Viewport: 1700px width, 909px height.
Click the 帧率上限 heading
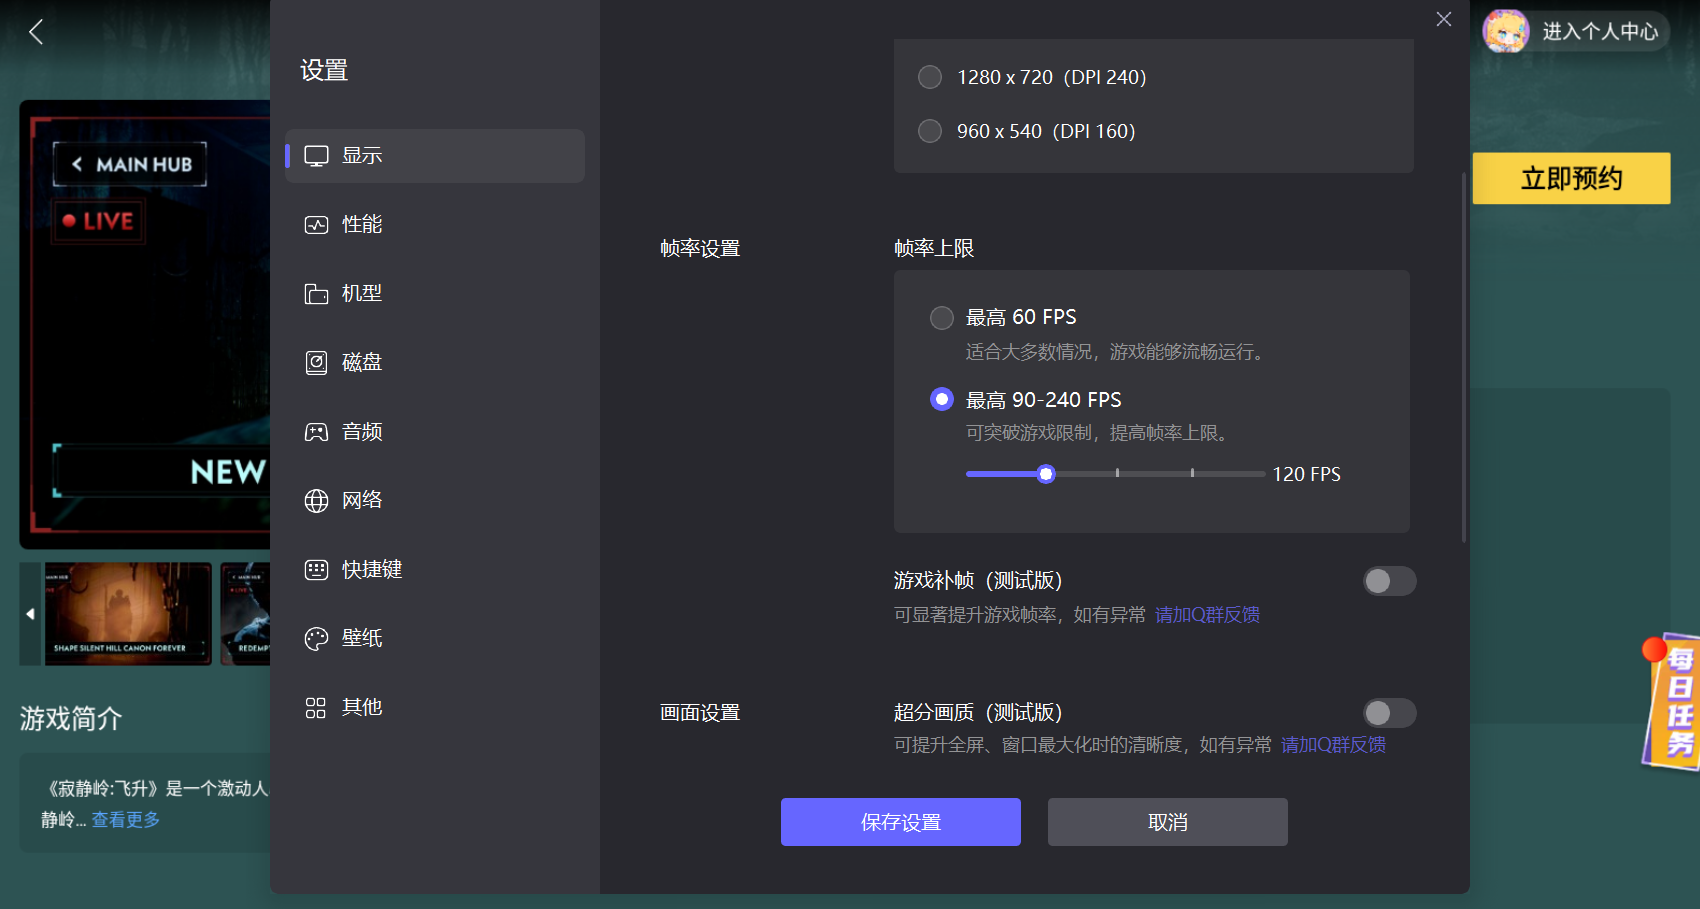934,249
